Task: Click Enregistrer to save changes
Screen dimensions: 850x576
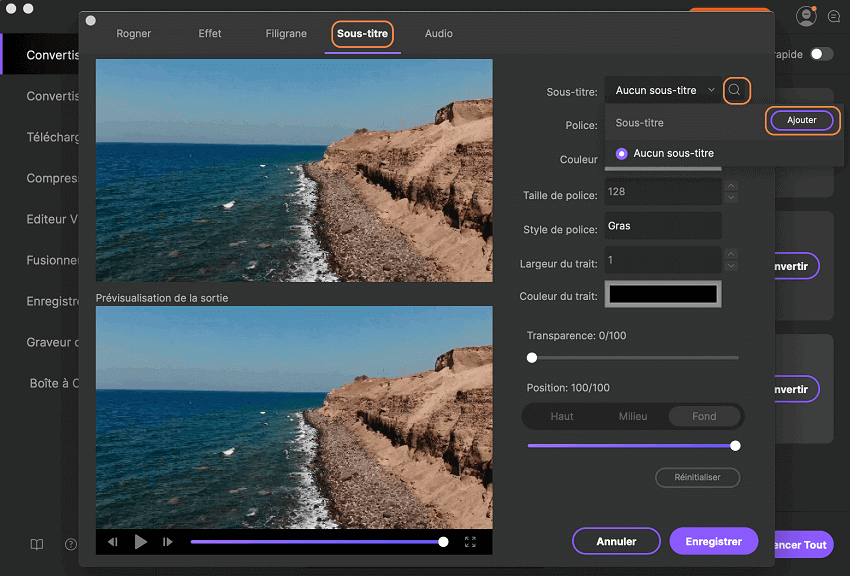Action: tap(713, 541)
